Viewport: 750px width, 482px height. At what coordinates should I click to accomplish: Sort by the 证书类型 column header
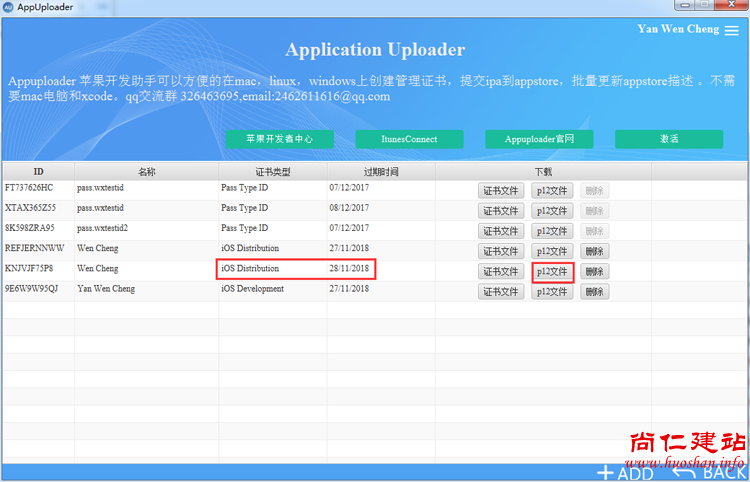[272, 172]
